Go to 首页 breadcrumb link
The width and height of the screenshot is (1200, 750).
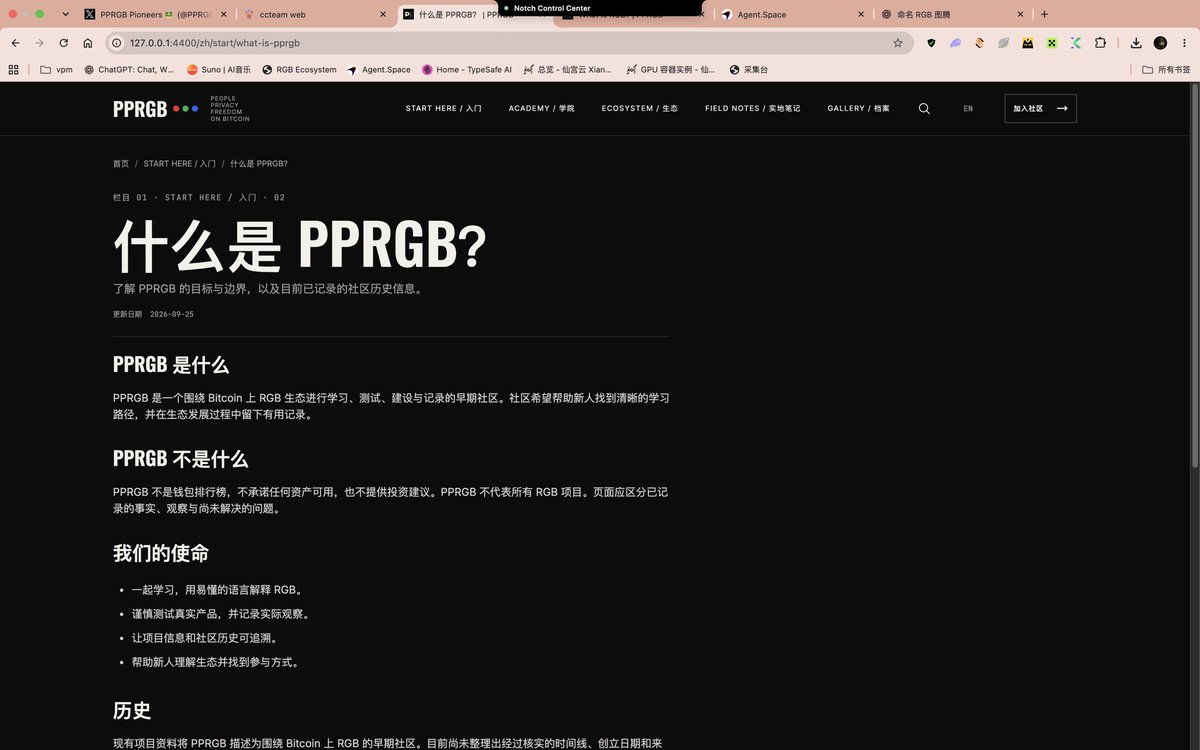point(121,163)
